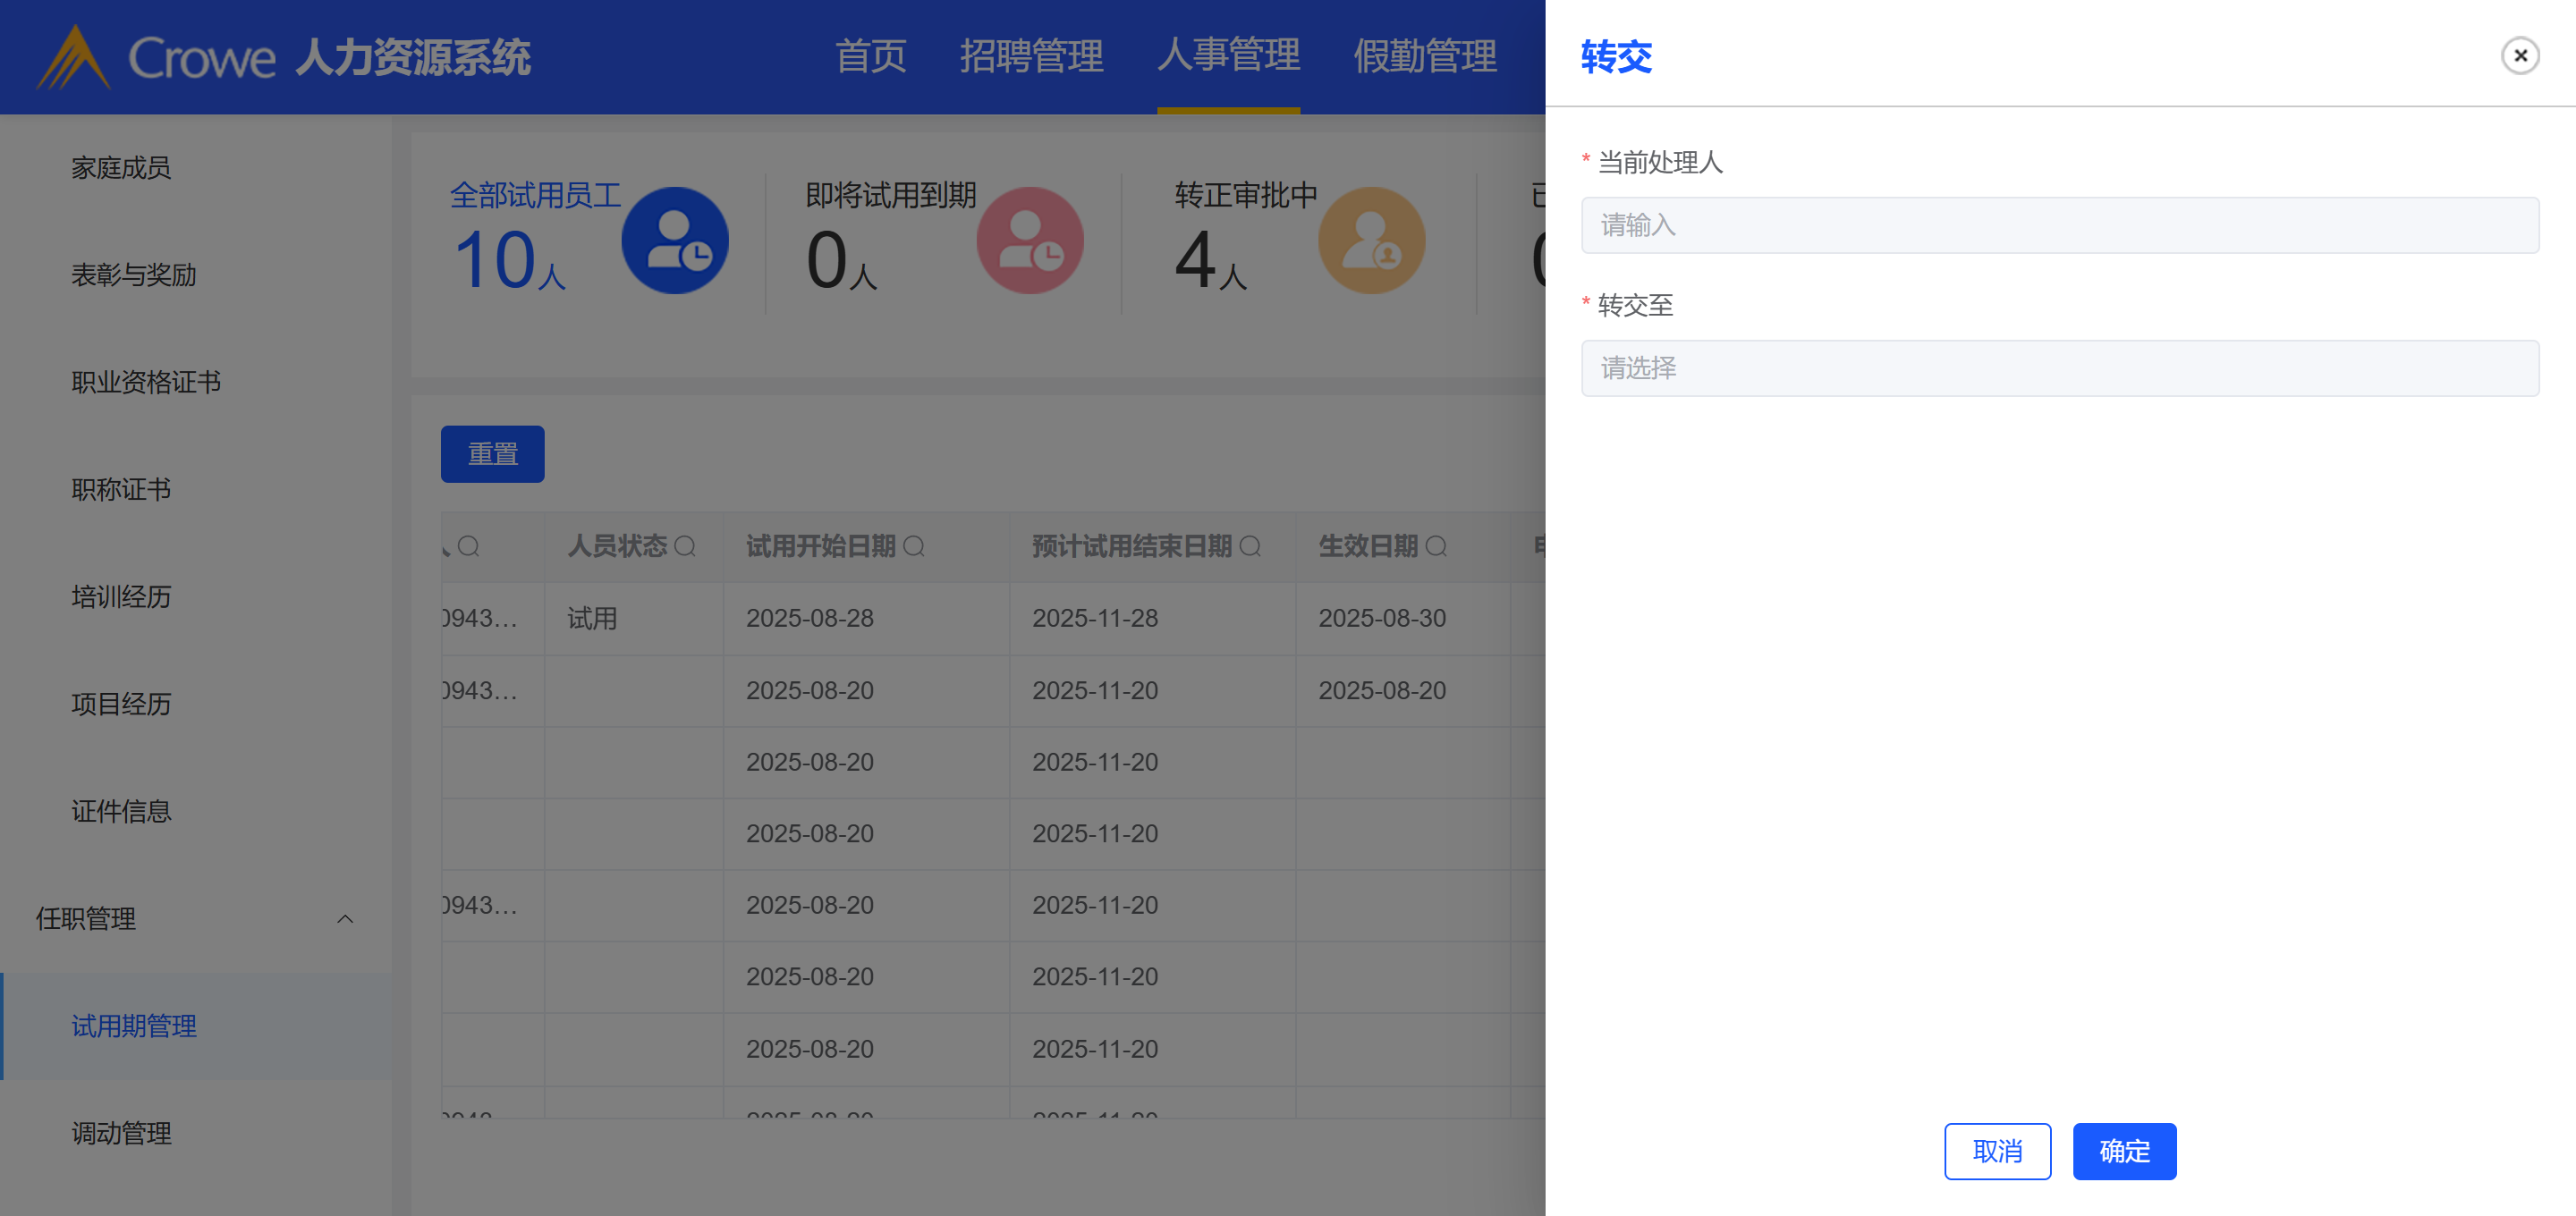Focus the 当前处理人 input field
The image size is (2576, 1216).
(x=2059, y=225)
